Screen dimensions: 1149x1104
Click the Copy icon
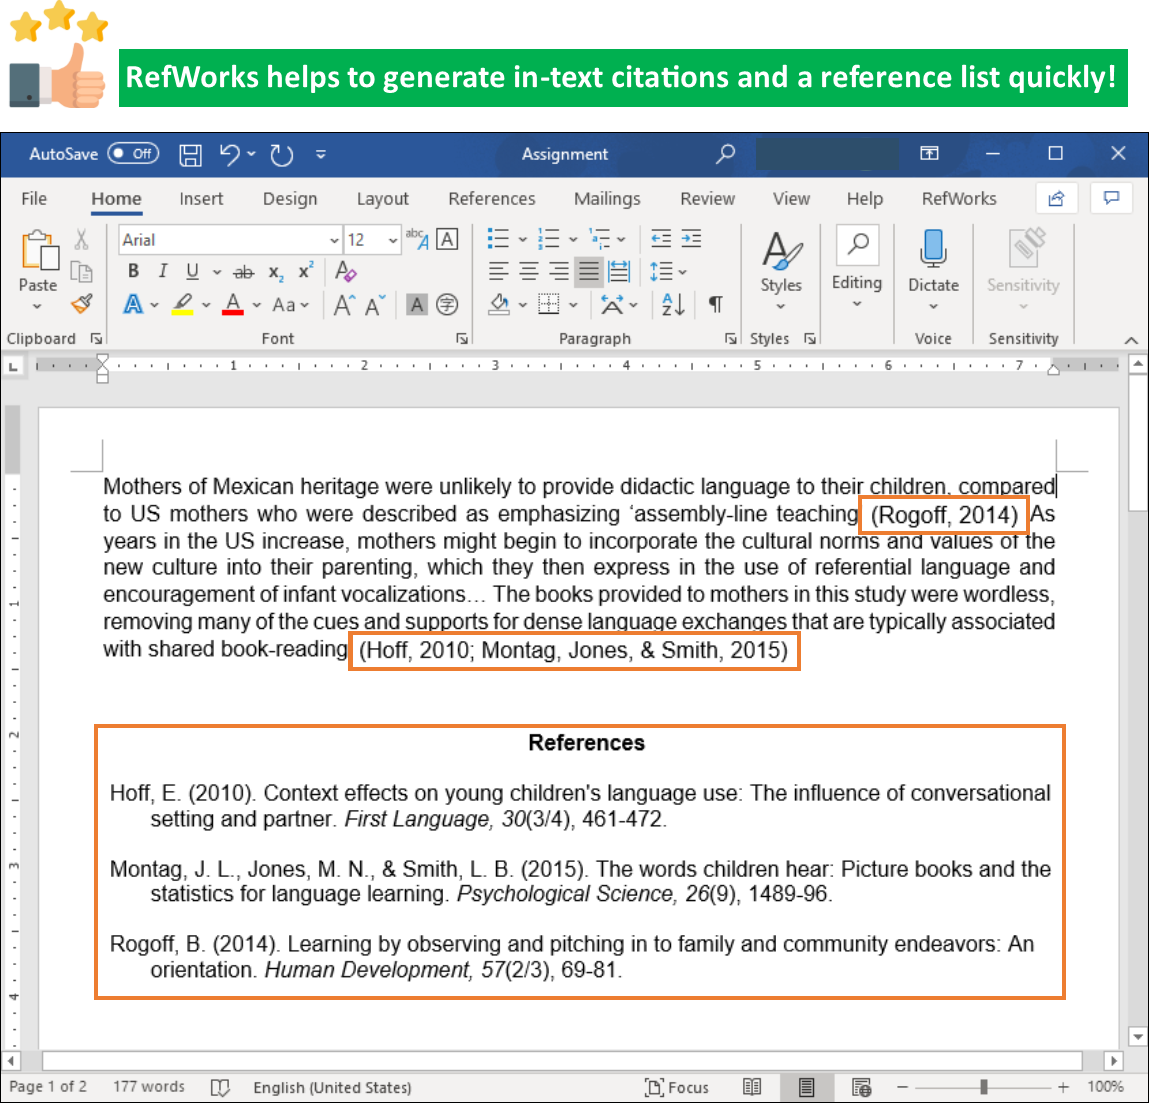coord(81,272)
